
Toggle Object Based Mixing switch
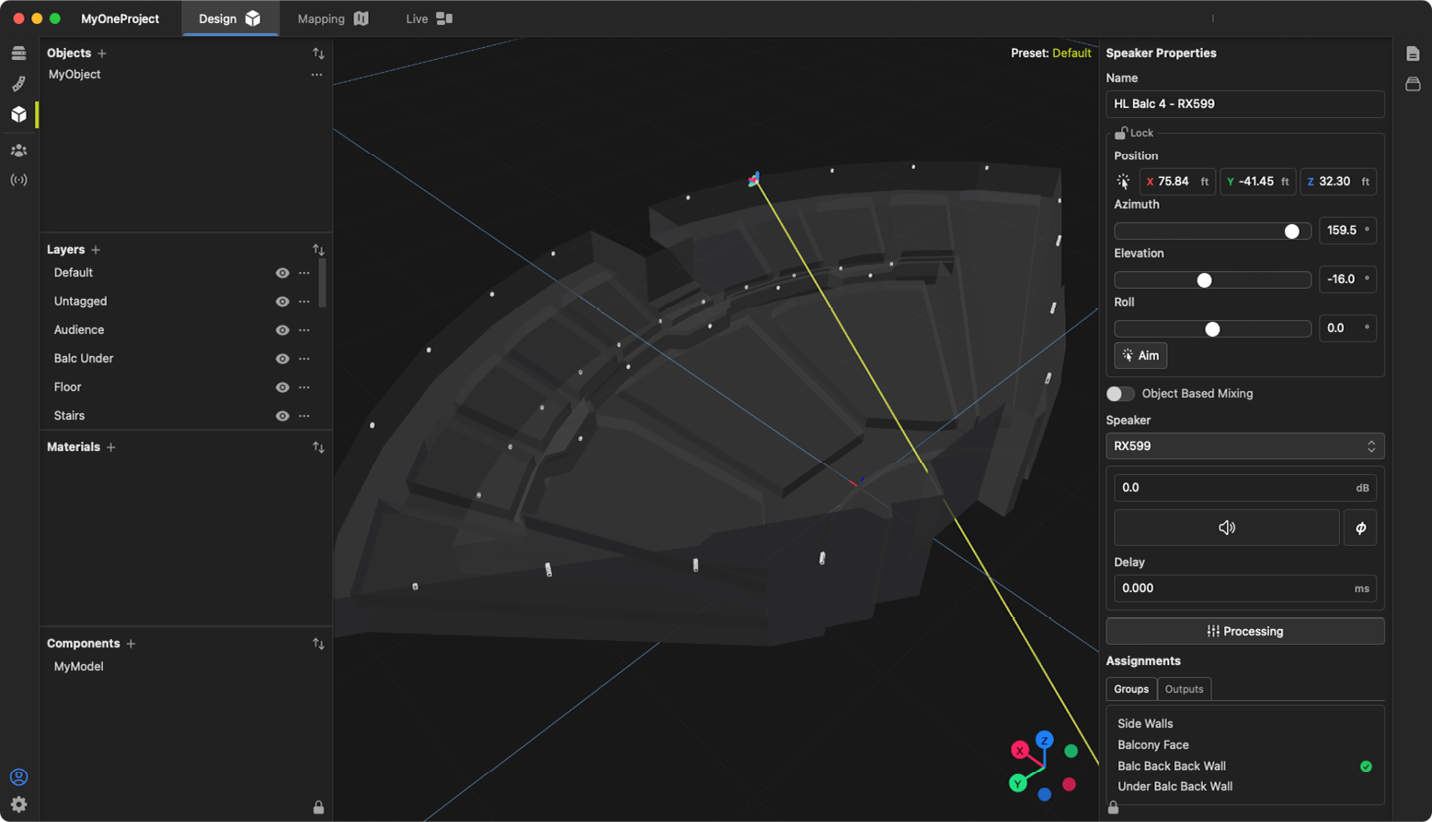pyautogui.click(x=1120, y=394)
